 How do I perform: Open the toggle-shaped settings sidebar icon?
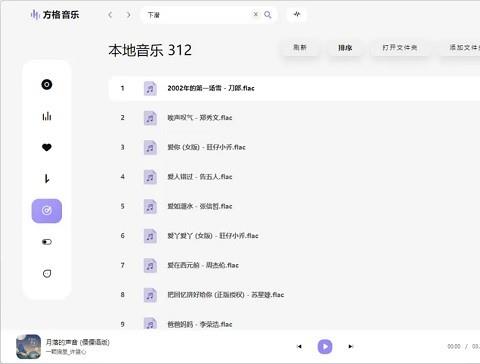47,242
